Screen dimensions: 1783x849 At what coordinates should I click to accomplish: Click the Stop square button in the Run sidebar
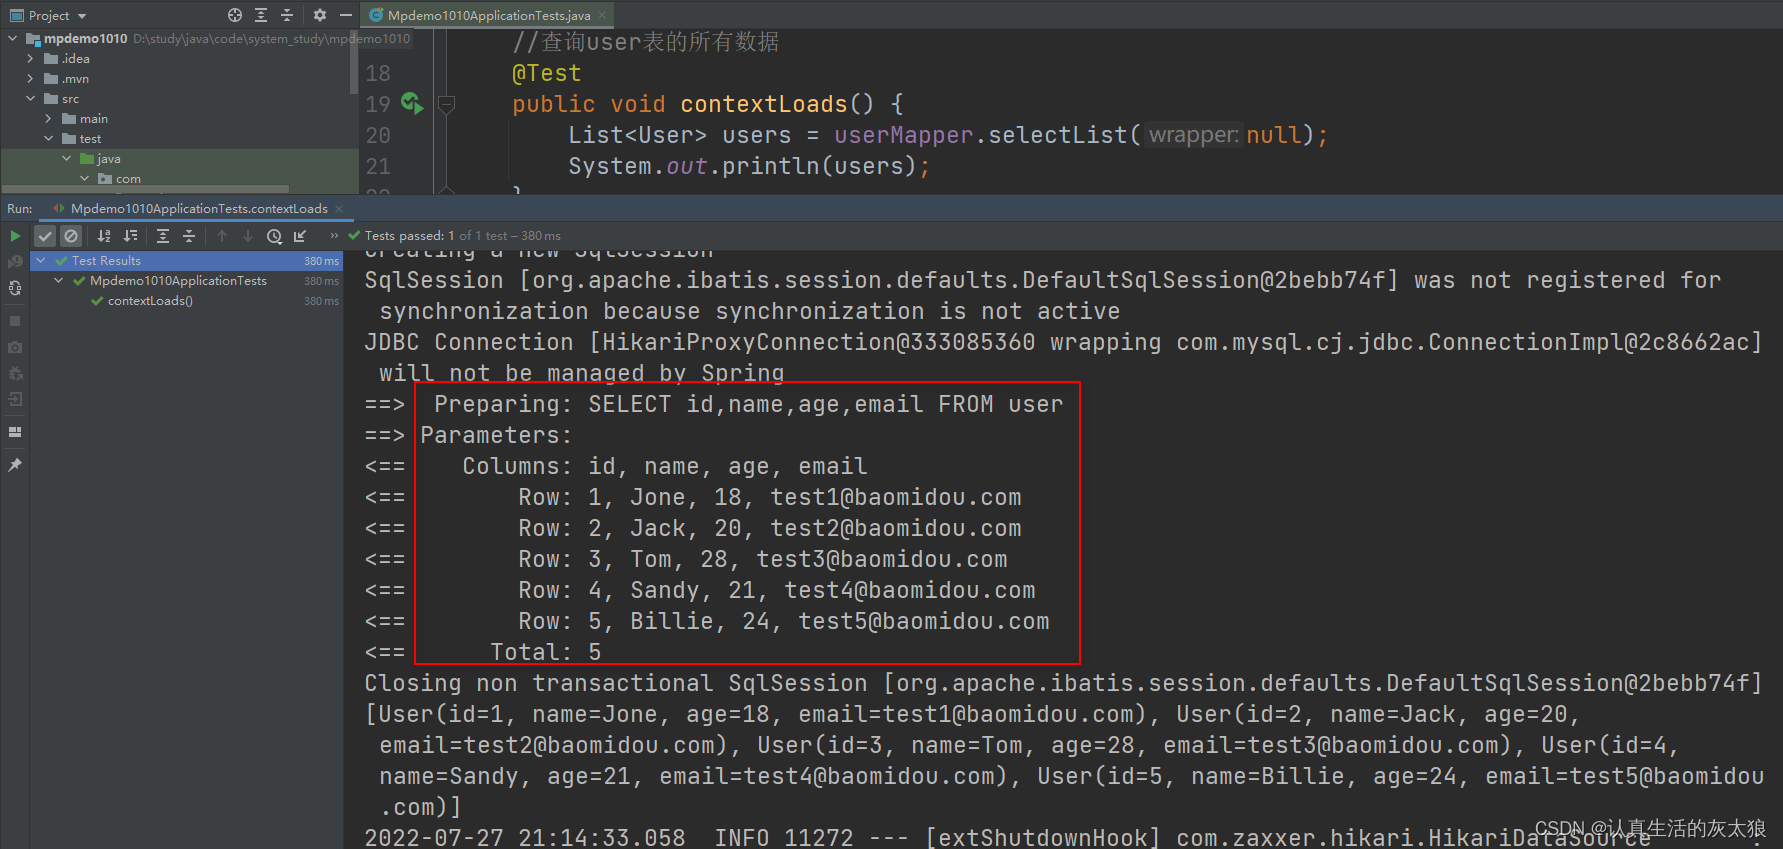tap(15, 321)
